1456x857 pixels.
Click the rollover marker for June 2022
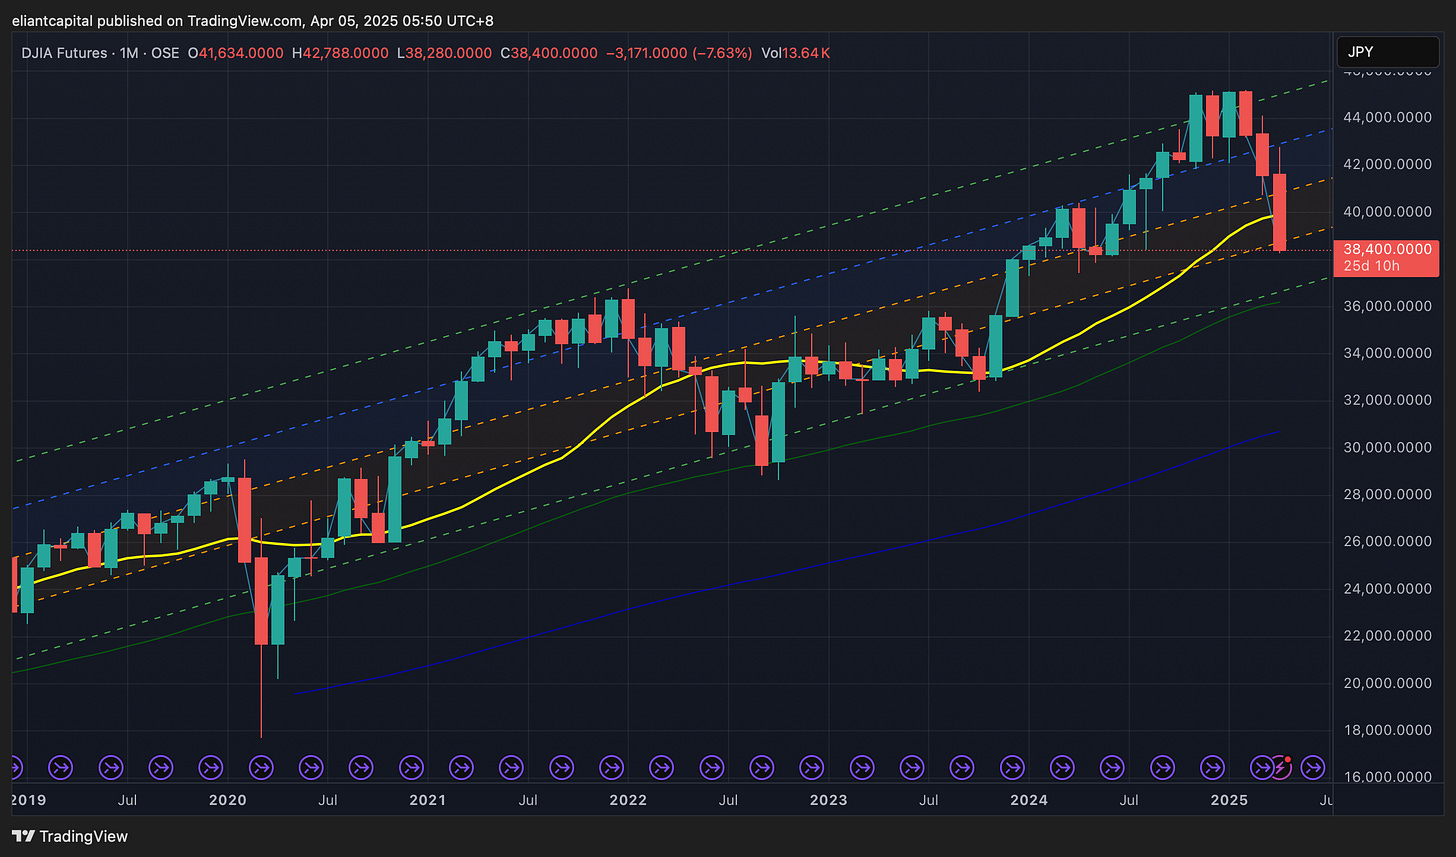click(x=711, y=768)
